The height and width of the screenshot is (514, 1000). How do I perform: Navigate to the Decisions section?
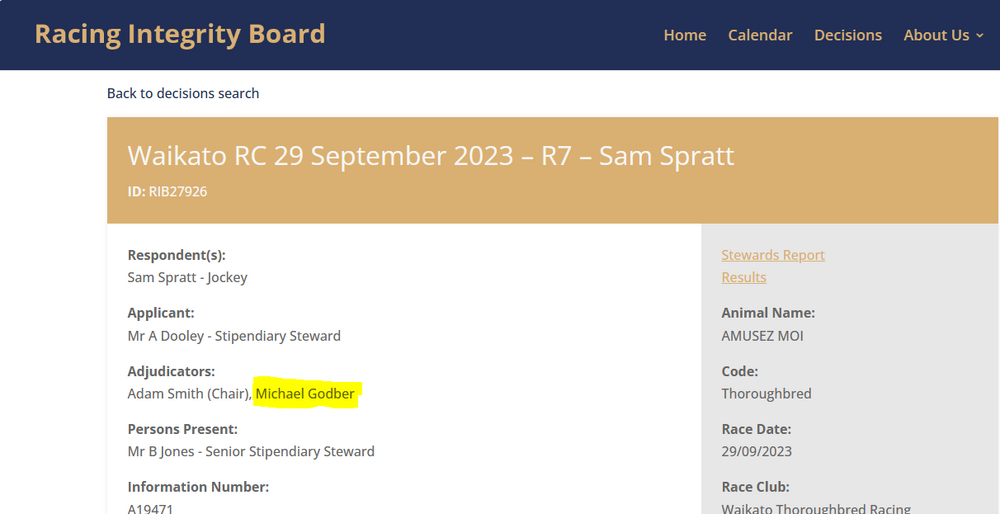coord(848,35)
